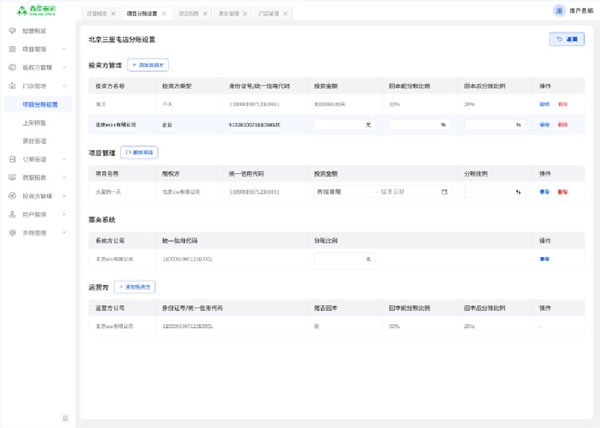Select 项目分账设置 in the sidebar
This screenshot has height=428, width=600.
click(40, 104)
